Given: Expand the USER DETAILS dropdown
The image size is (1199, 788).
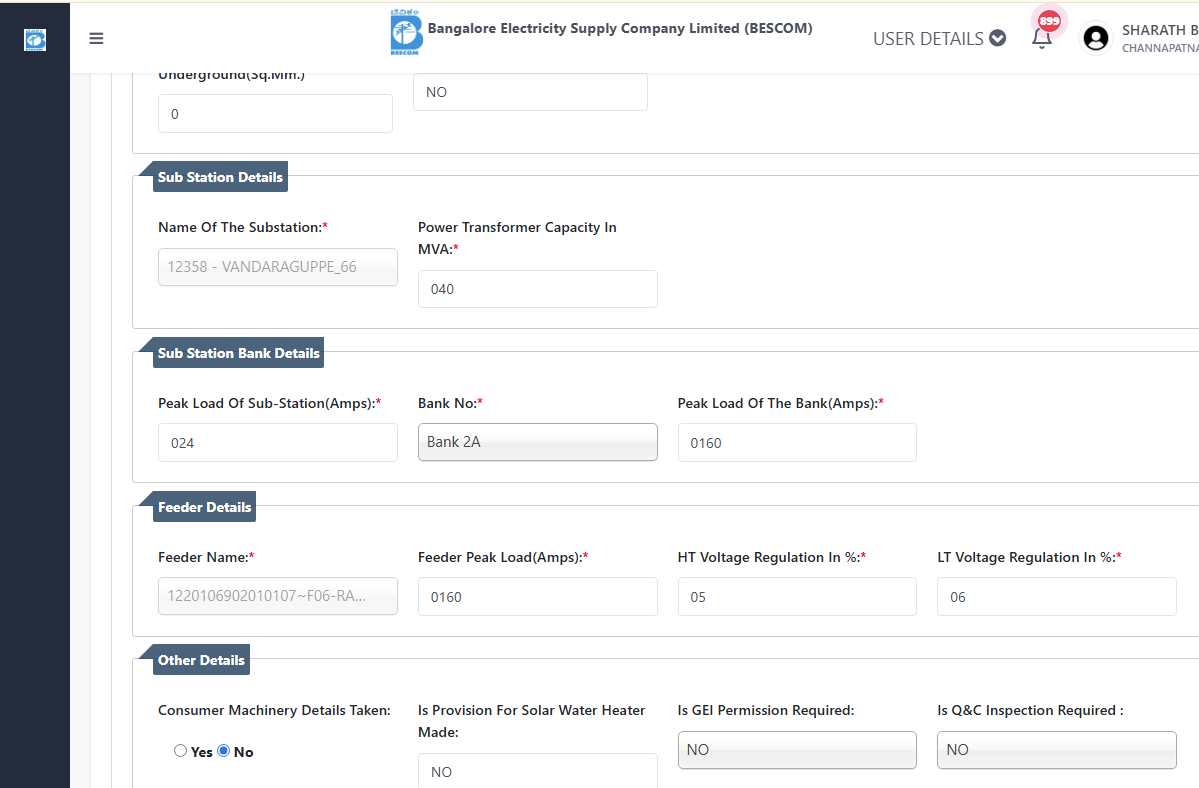Looking at the screenshot, I should coord(939,39).
